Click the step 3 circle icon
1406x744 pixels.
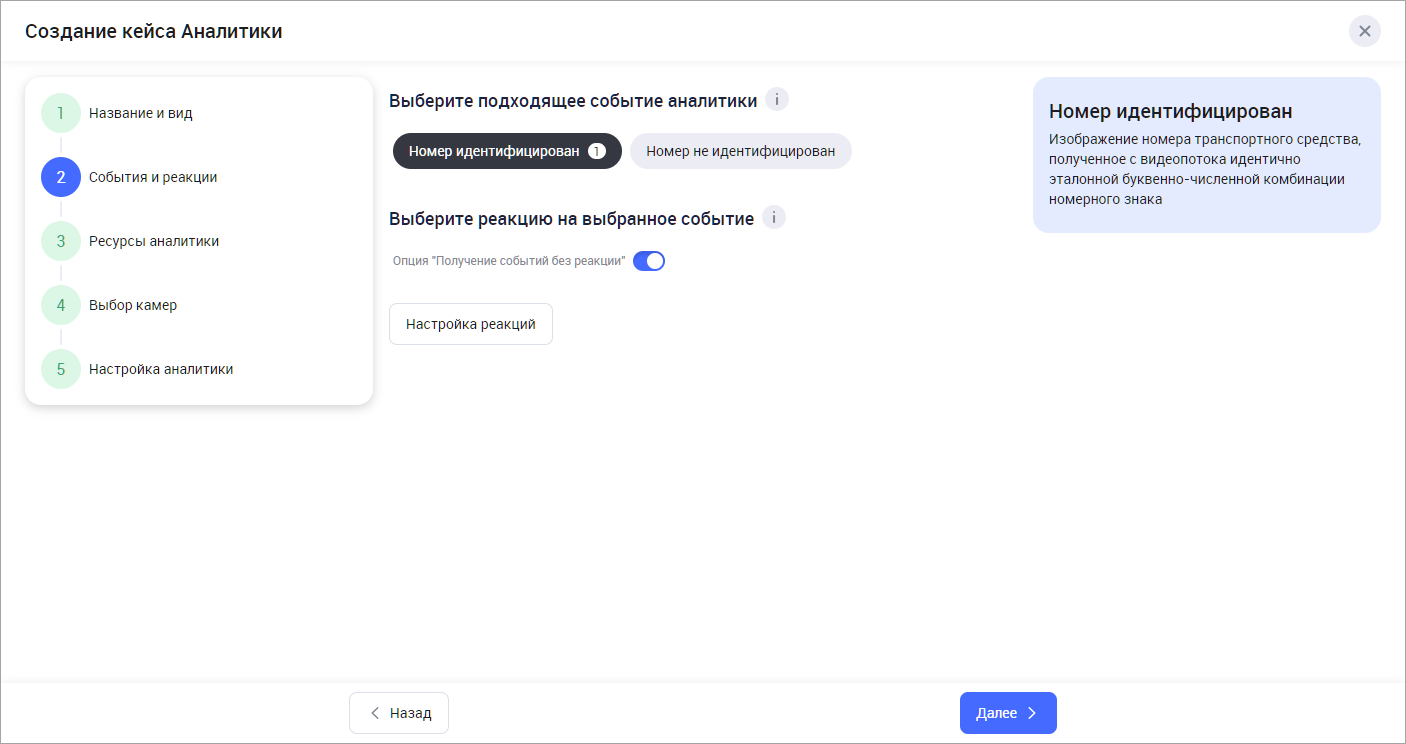(61, 241)
